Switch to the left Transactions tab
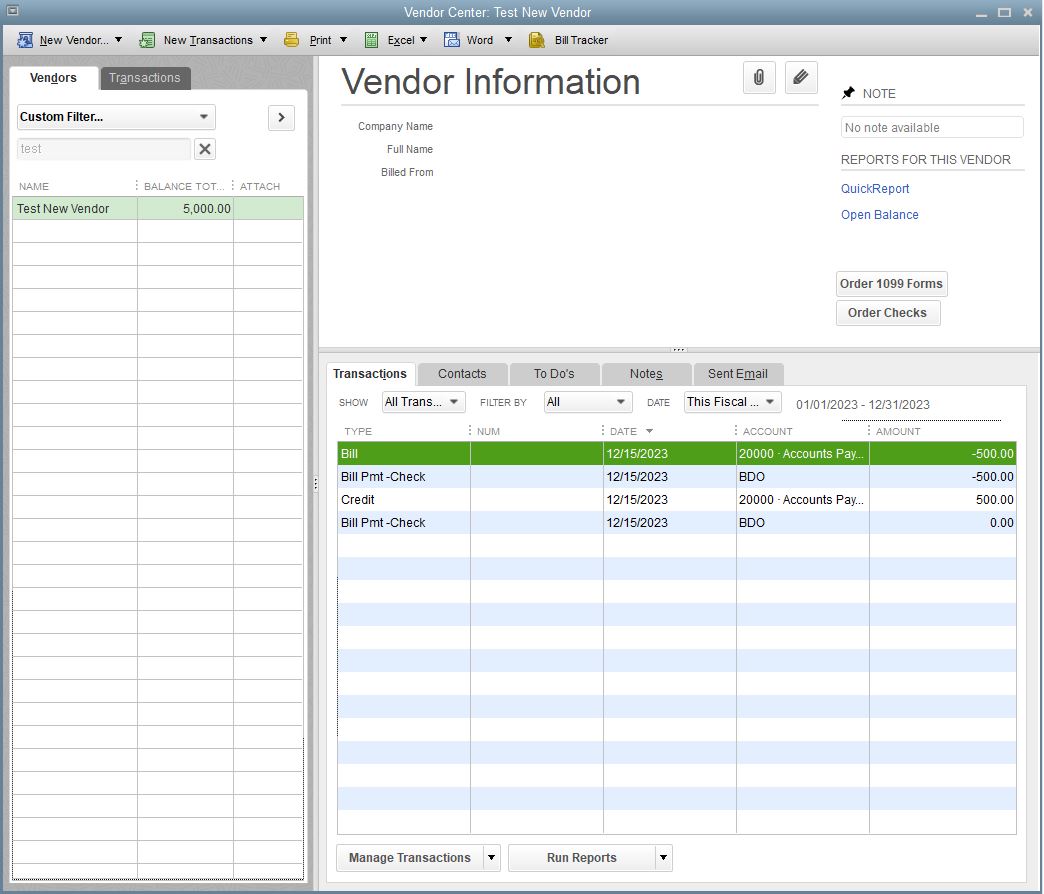 click(x=144, y=78)
